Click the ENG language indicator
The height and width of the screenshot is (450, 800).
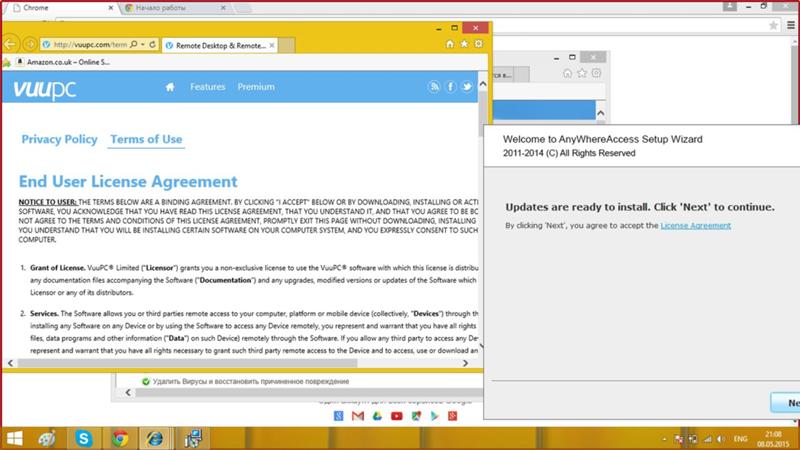point(740,439)
